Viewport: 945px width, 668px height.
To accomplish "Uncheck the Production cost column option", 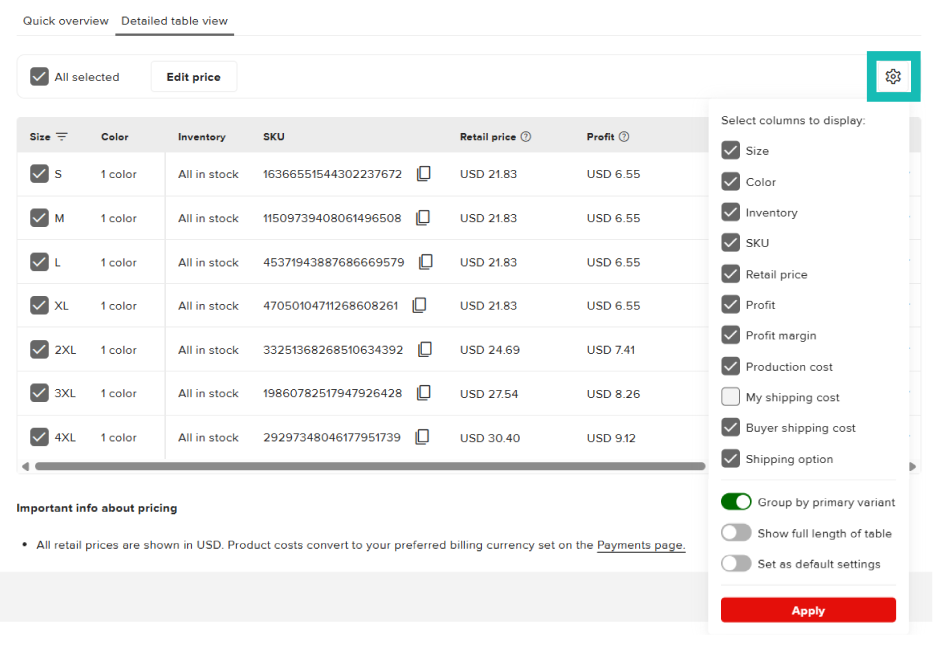I will [730, 367].
